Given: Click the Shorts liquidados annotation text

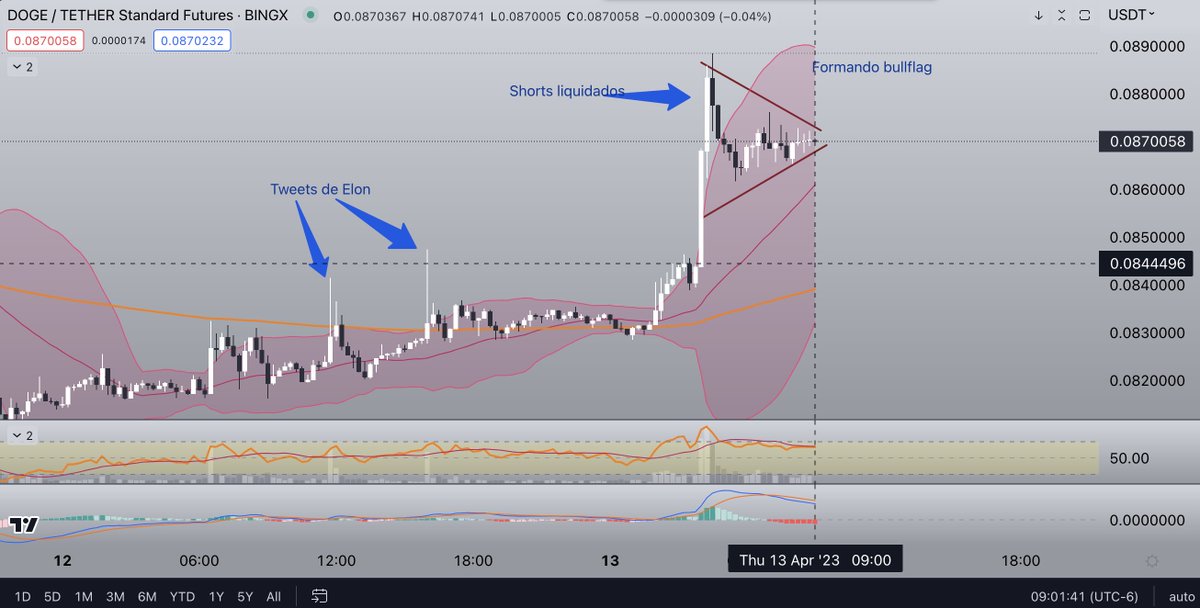Looking at the screenshot, I should [567, 91].
